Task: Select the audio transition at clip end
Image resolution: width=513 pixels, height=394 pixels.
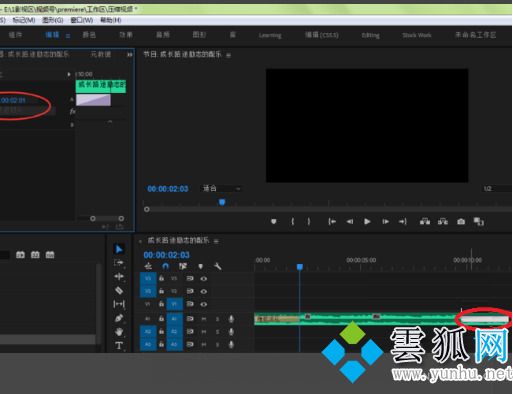Action: point(485,319)
